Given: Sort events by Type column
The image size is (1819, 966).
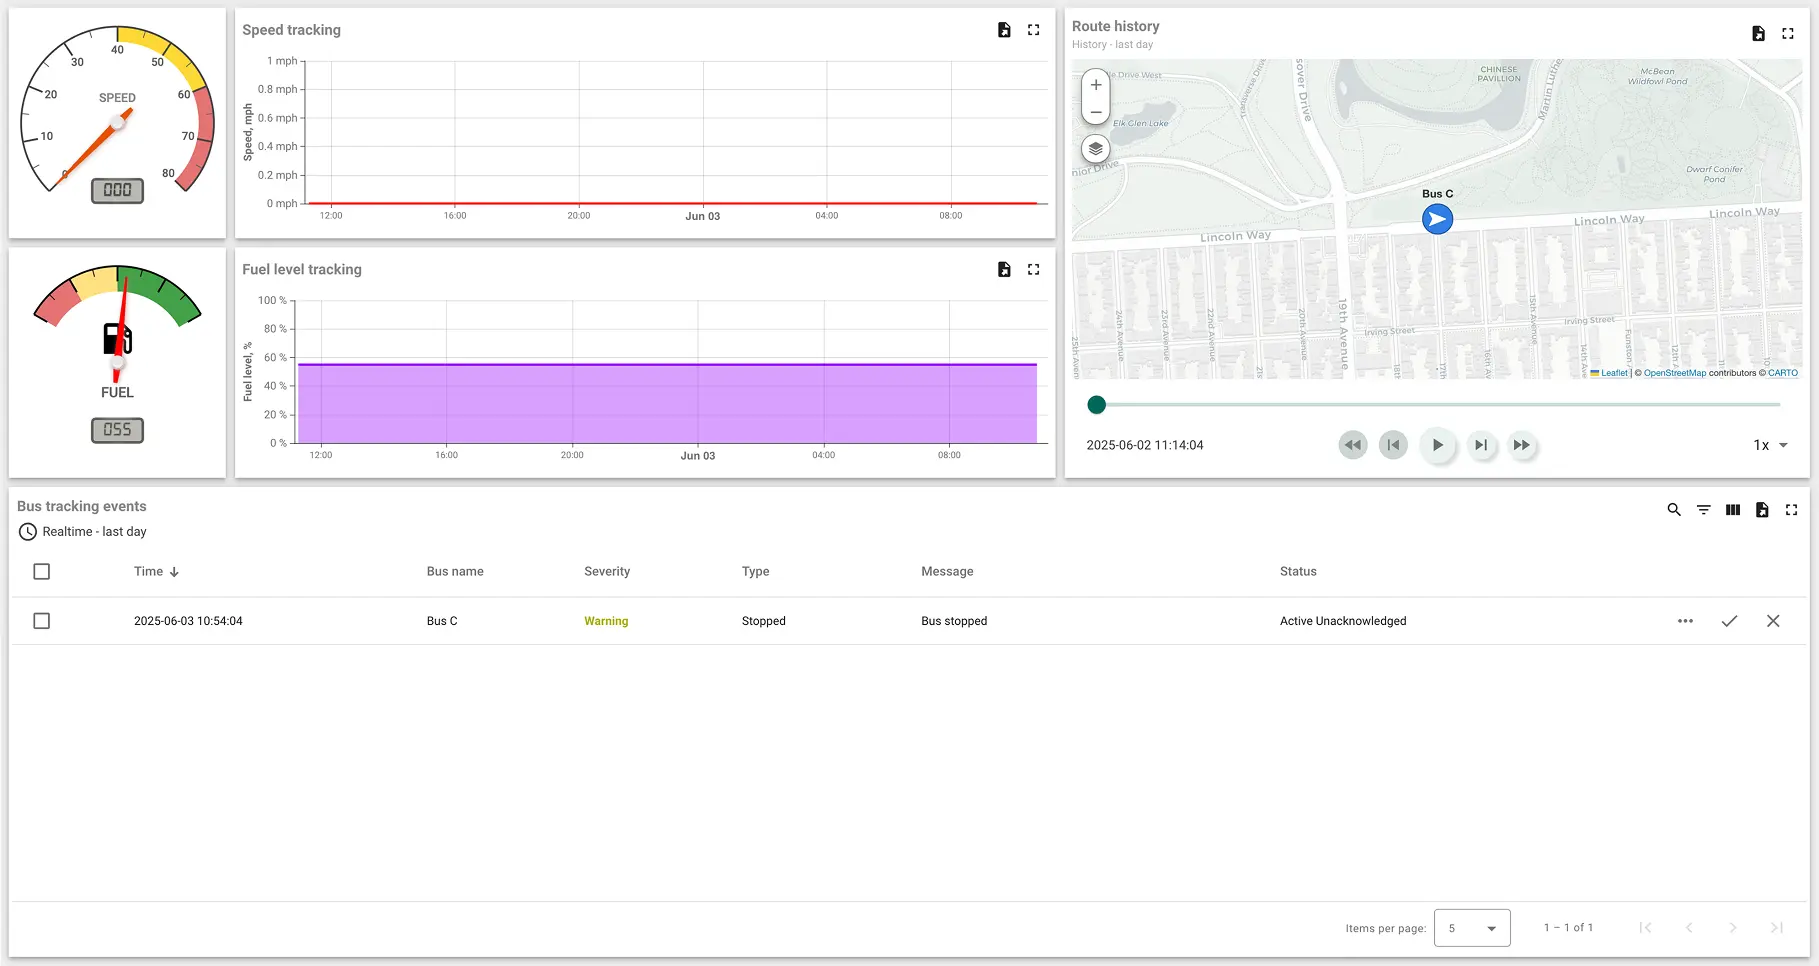Looking at the screenshot, I should click(755, 572).
